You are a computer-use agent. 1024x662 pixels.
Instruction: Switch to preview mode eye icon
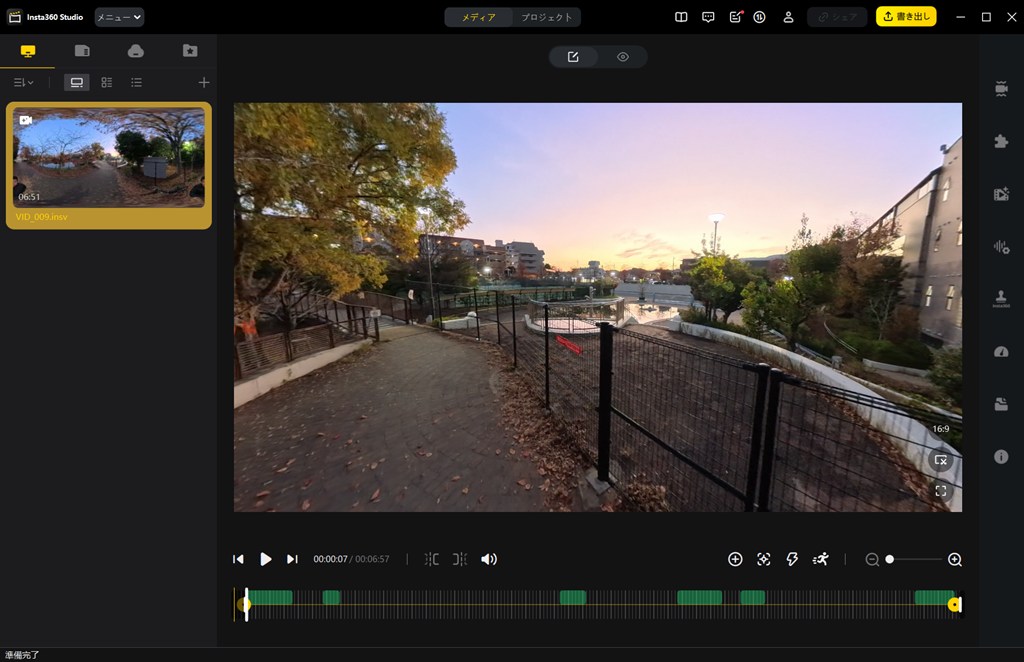point(623,57)
